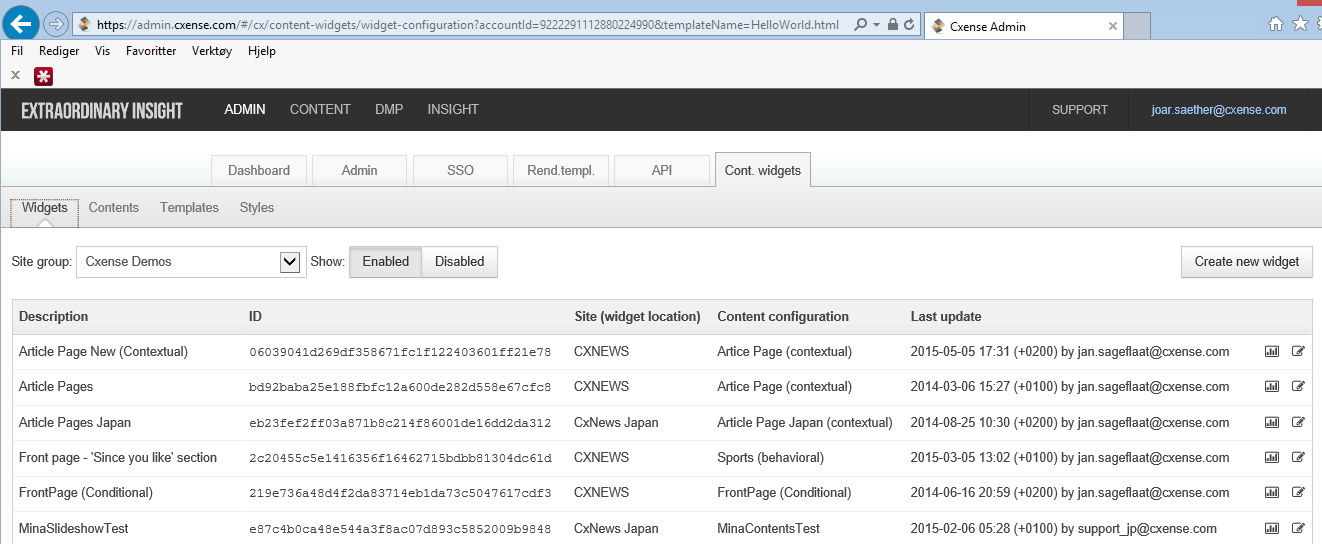
Task: Open the Site group dropdown
Action: coord(191,262)
